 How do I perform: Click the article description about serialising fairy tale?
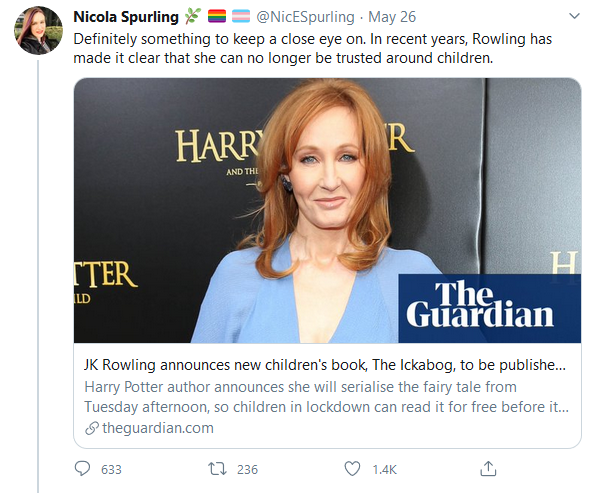click(327, 397)
